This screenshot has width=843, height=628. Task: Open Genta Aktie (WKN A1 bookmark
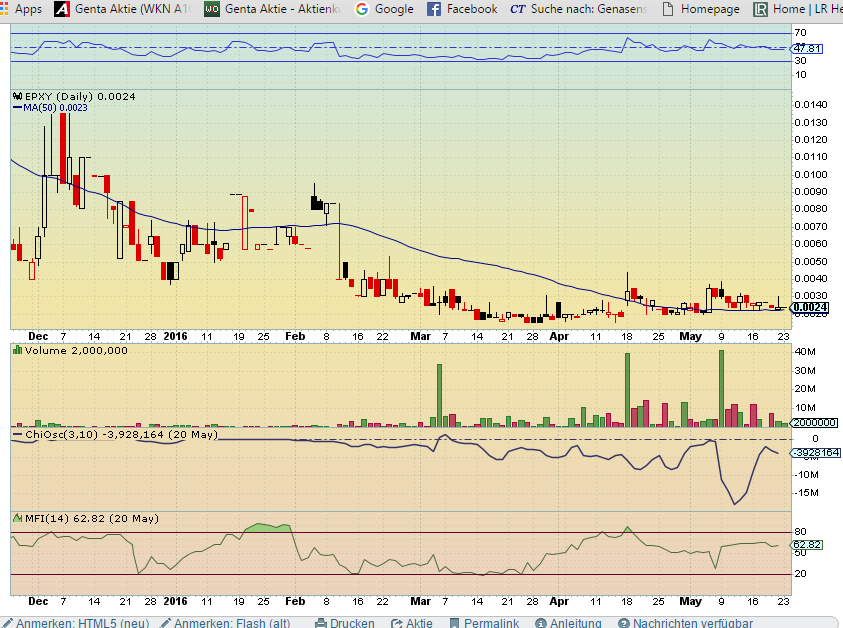point(132,9)
